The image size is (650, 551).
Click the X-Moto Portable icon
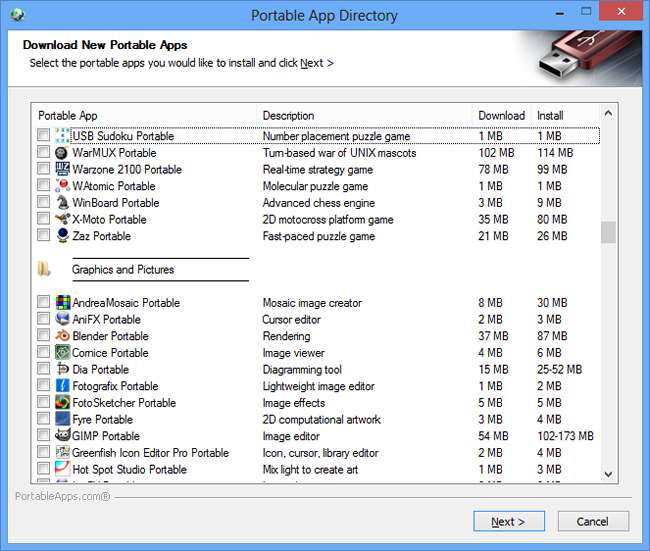coord(62,219)
